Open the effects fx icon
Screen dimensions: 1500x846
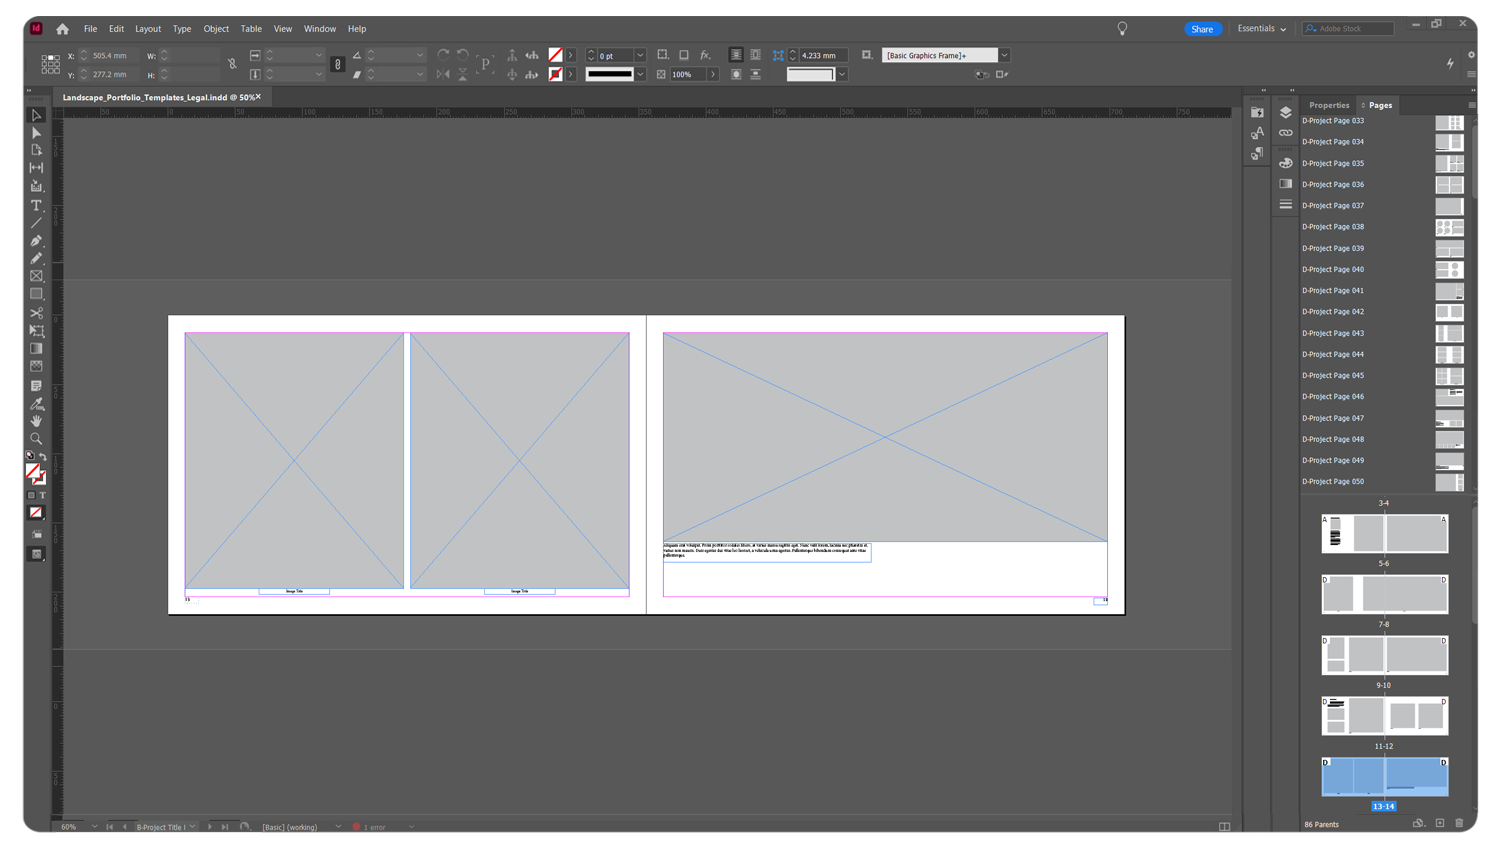(705, 55)
